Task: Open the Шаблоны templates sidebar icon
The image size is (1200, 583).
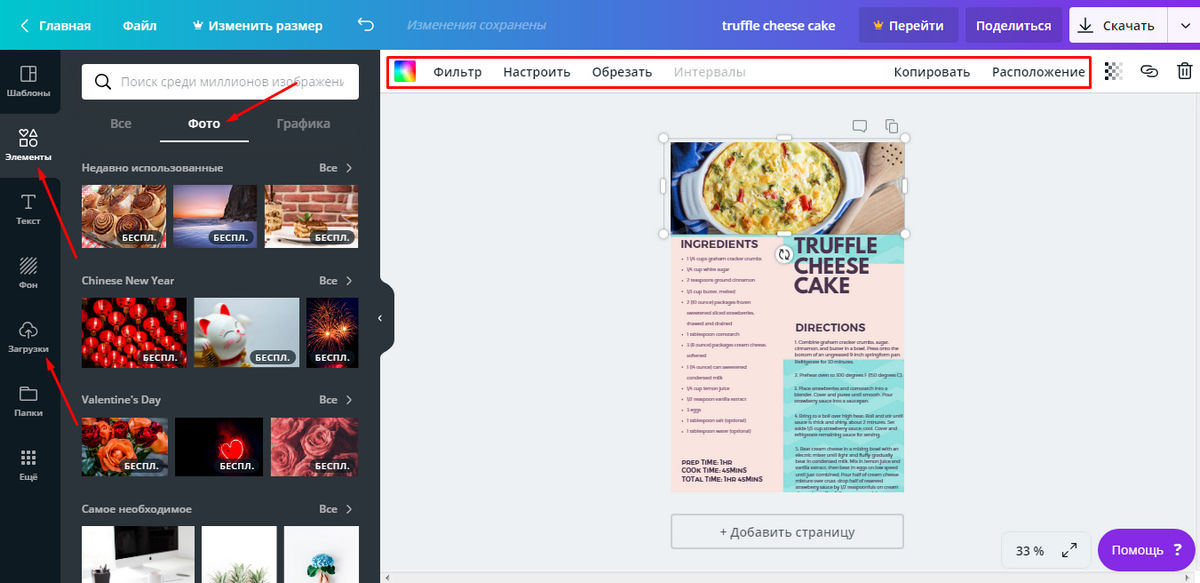Action: click(x=28, y=81)
